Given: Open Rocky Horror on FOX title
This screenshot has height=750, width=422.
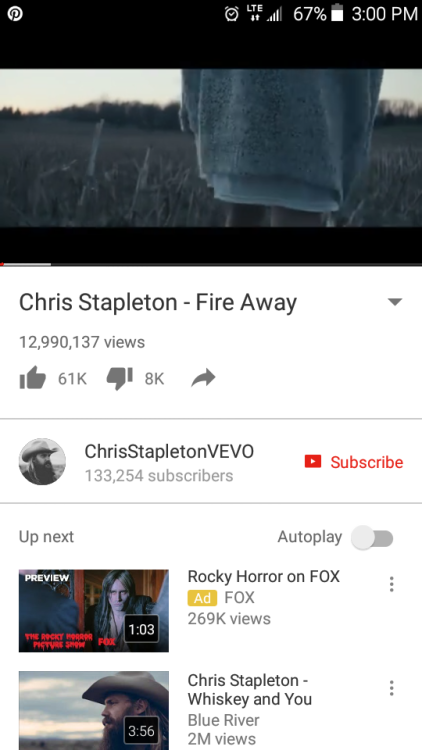Looking at the screenshot, I should (x=264, y=576).
